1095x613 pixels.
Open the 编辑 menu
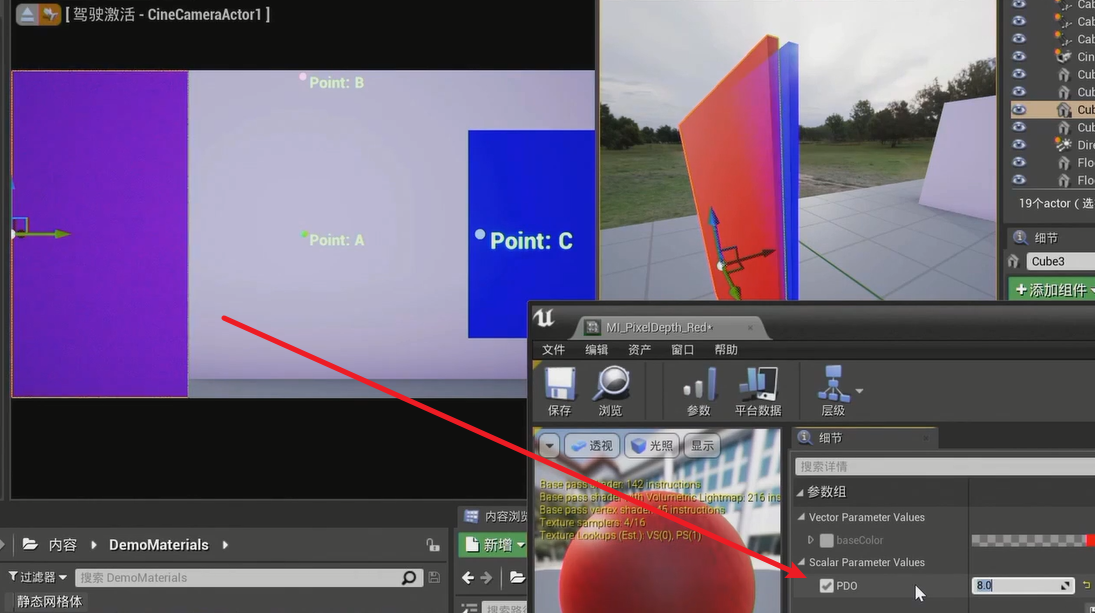click(x=596, y=349)
